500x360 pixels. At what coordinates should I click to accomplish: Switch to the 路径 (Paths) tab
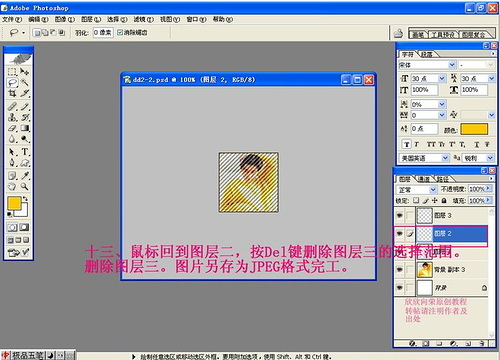click(x=442, y=179)
